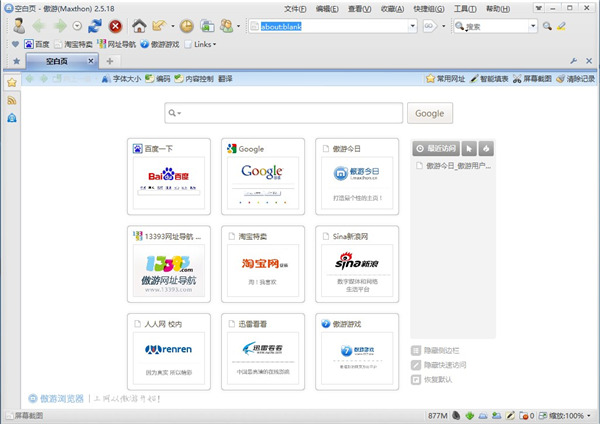
Task: Open the Go button dropdown arrow
Action: [x=443, y=26]
